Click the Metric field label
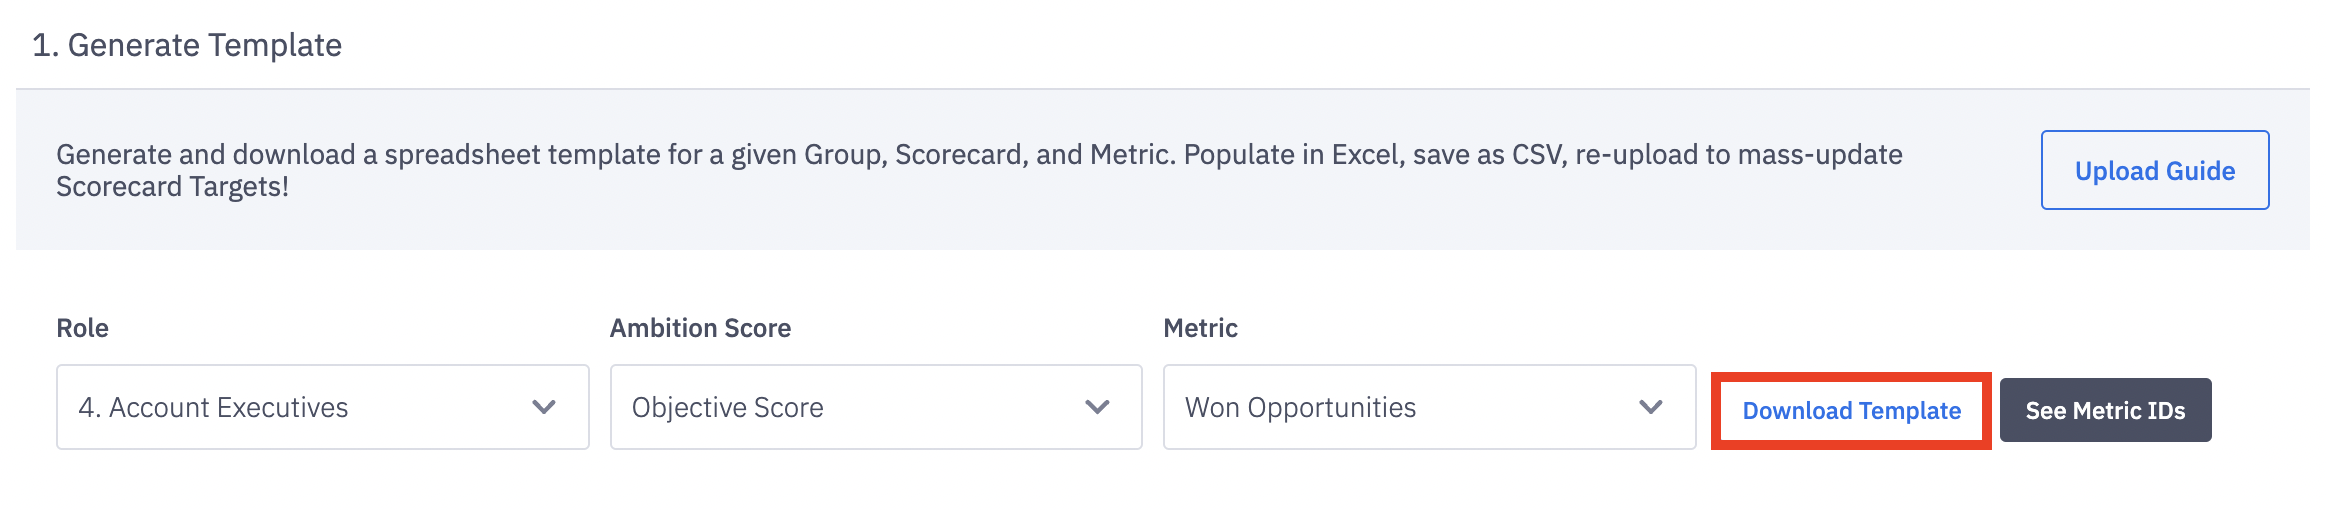Viewport: 2326px width, 510px height. point(1200,328)
